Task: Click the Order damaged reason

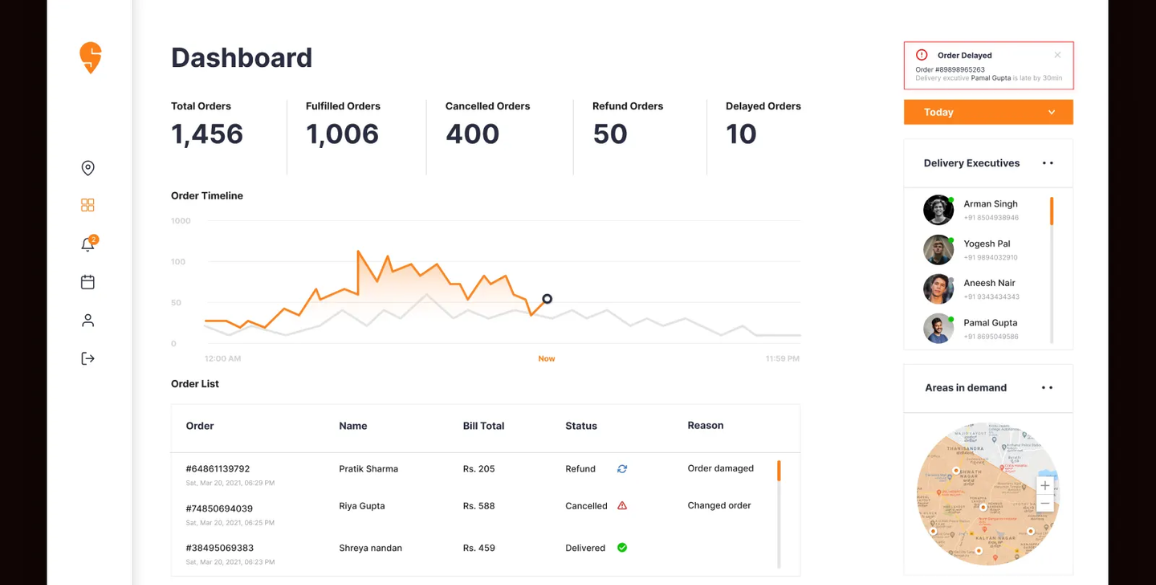Action: [x=720, y=468]
